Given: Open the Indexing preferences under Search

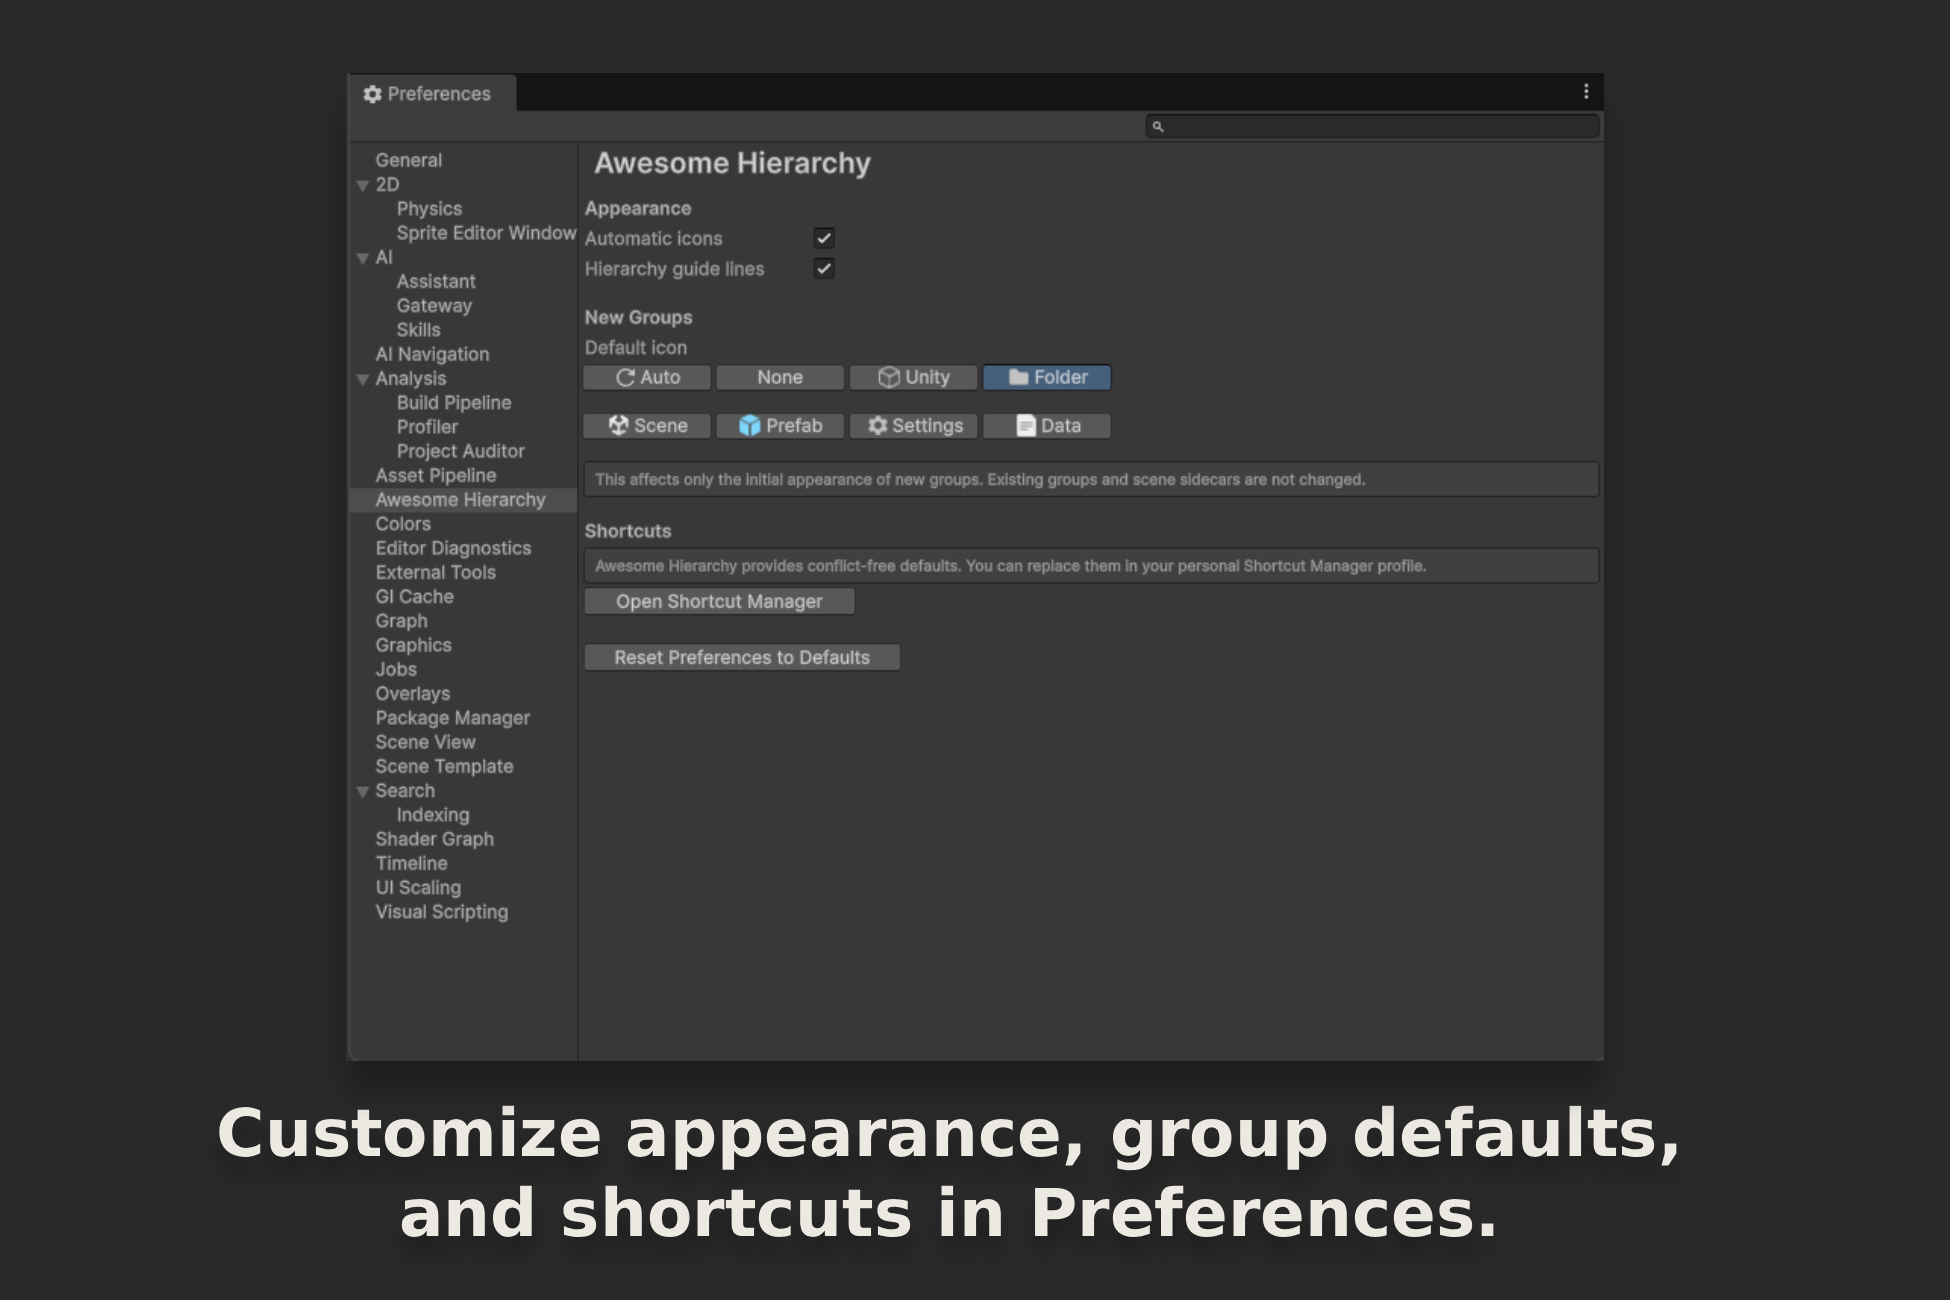Looking at the screenshot, I should coord(433,815).
